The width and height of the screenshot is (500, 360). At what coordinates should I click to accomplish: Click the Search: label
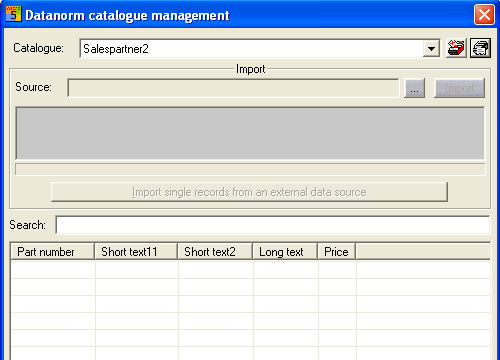click(27, 225)
